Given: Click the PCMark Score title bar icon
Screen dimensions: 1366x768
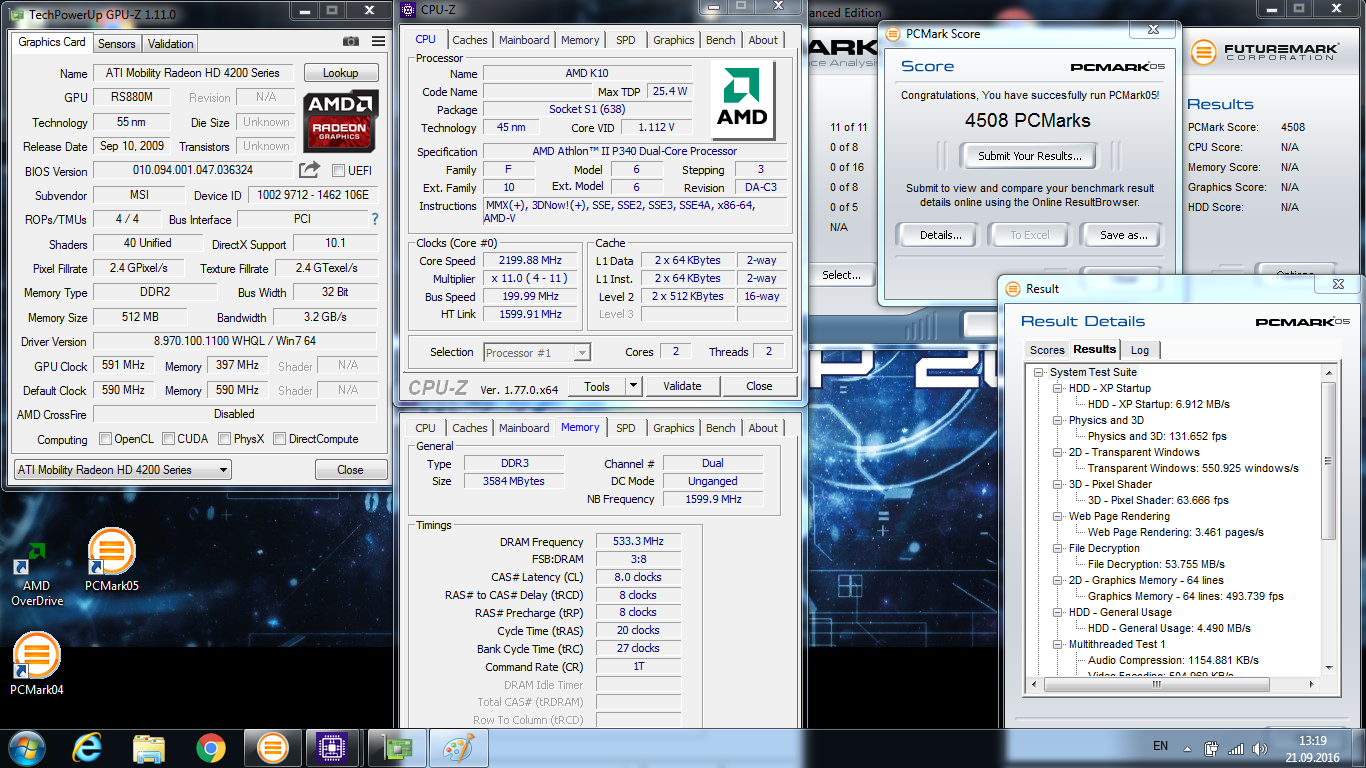Looking at the screenshot, I should point(891,33).
